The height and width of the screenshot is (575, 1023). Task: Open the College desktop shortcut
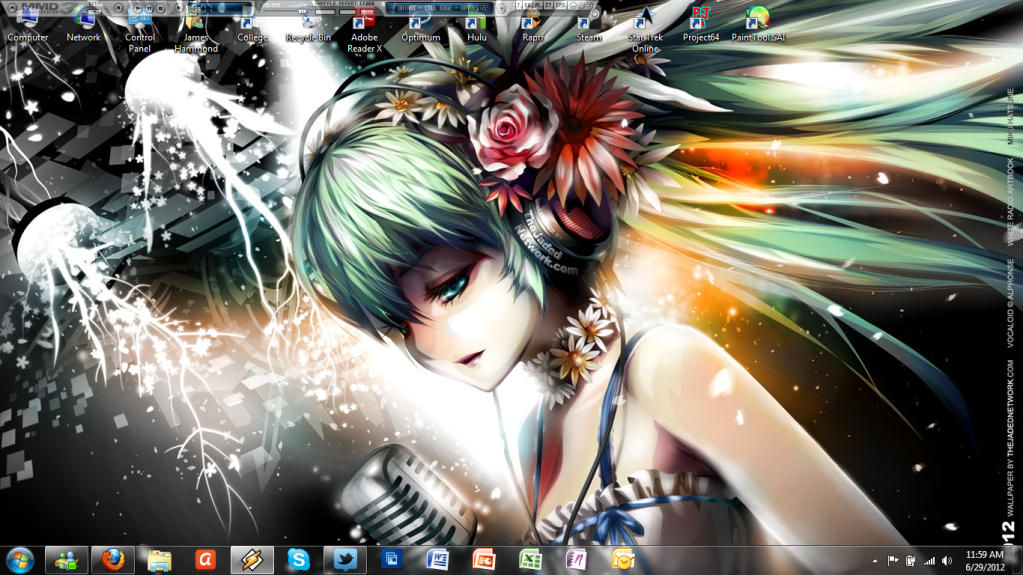252,26
